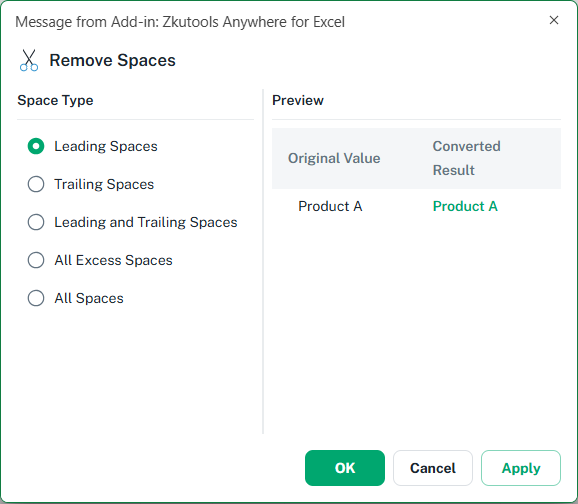Viewport: 578px width, 504px height.
Task: Click the Remove Spaces dialog title
Action: 112,60
